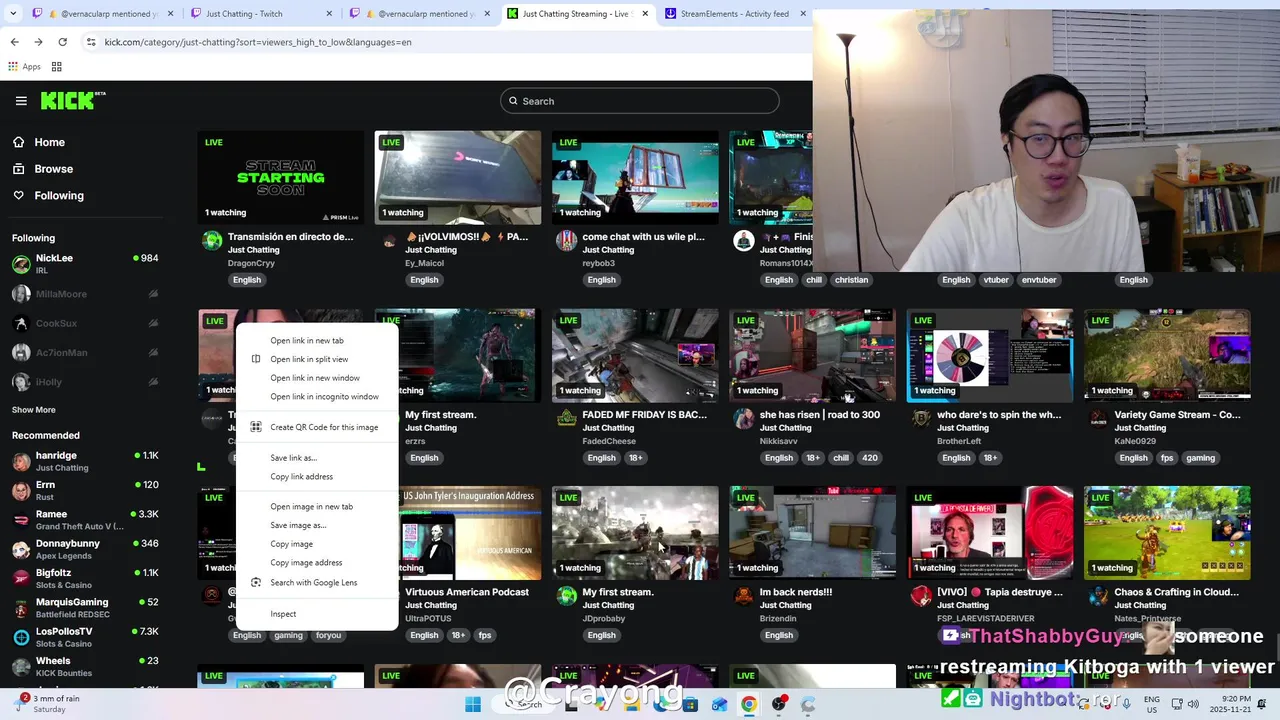The height and width of the screenshot is (720, 1280).
Task: Open Browse in Kick sidebar
Action: 53,169
